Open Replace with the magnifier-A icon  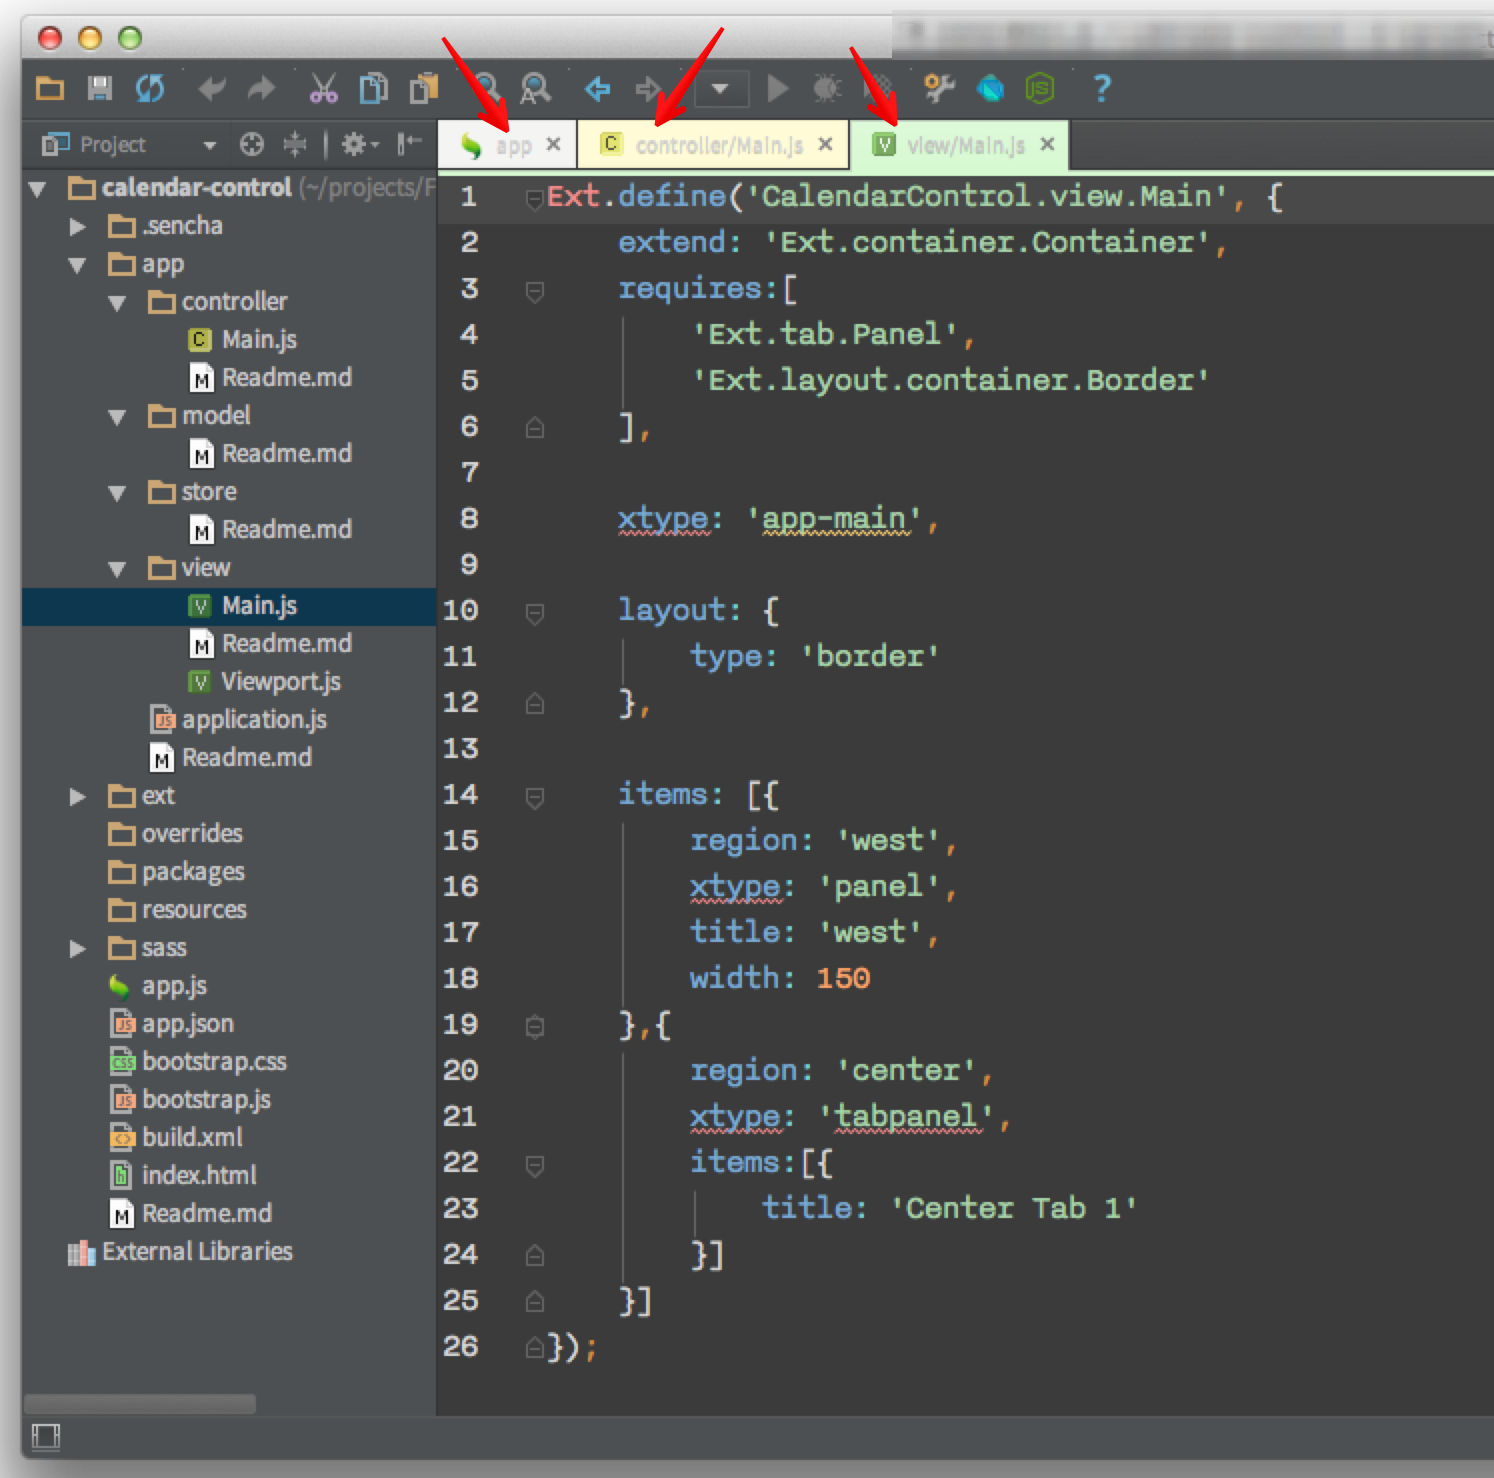[536, 89]
